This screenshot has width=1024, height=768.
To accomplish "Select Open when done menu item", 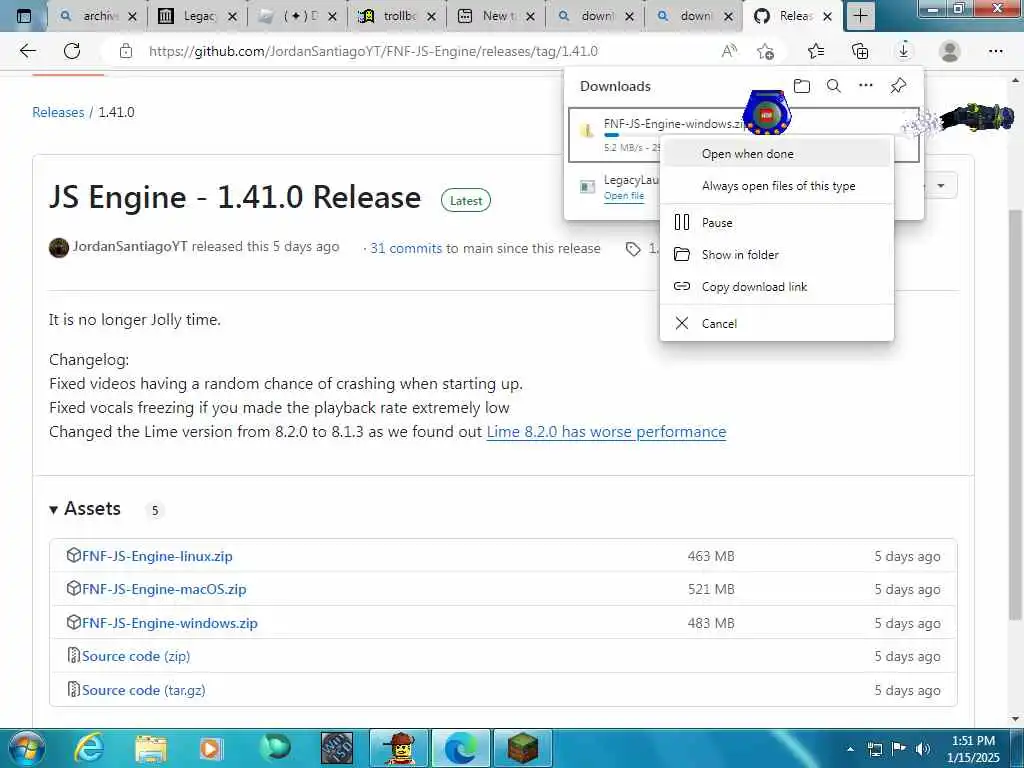I will (776, 153).
